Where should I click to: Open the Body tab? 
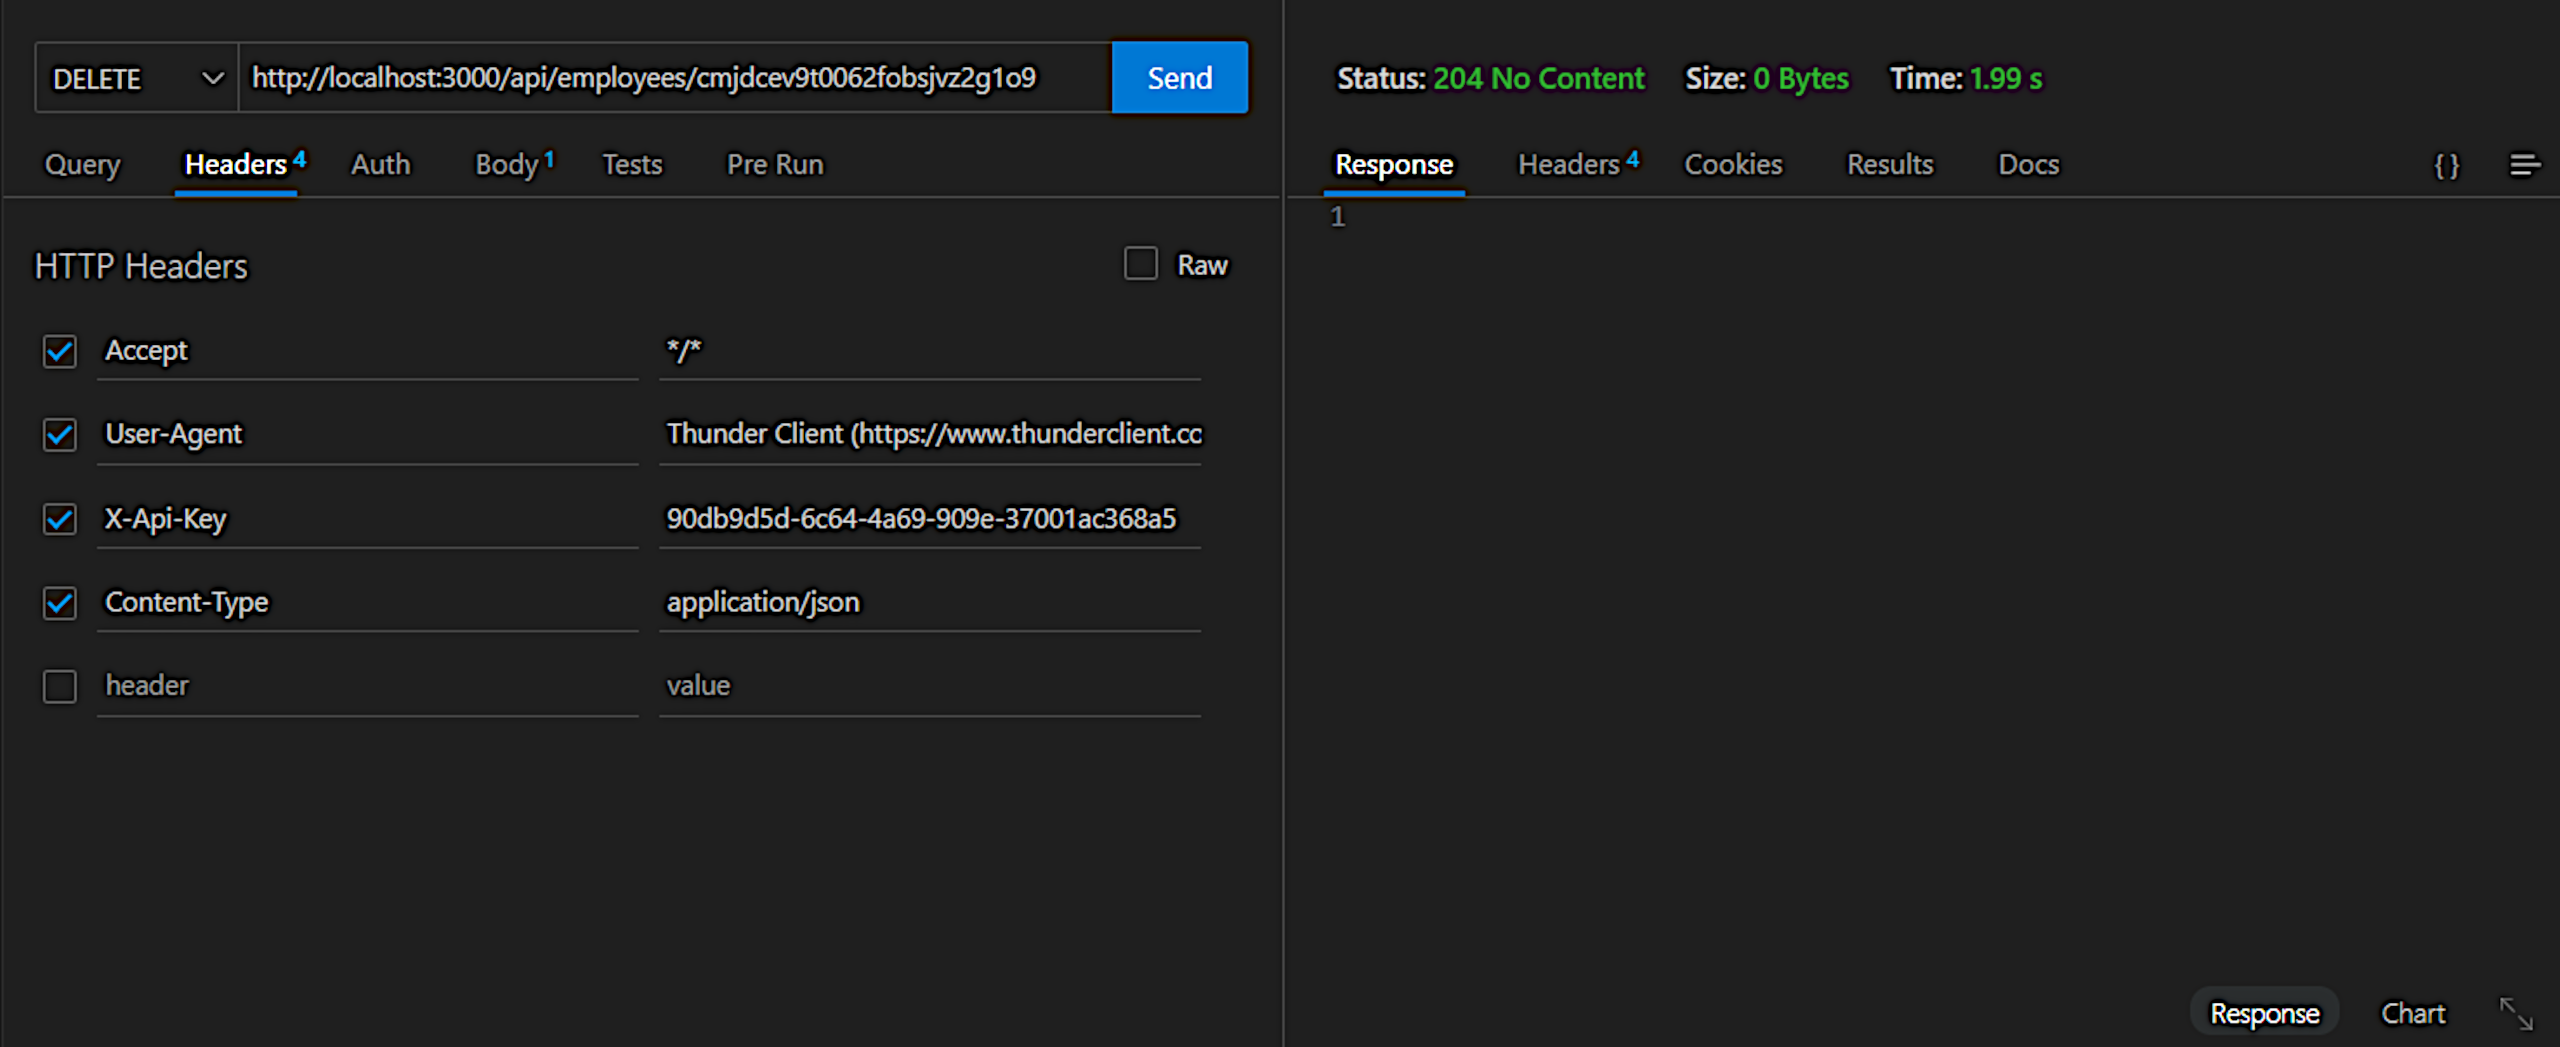point(505,164)
